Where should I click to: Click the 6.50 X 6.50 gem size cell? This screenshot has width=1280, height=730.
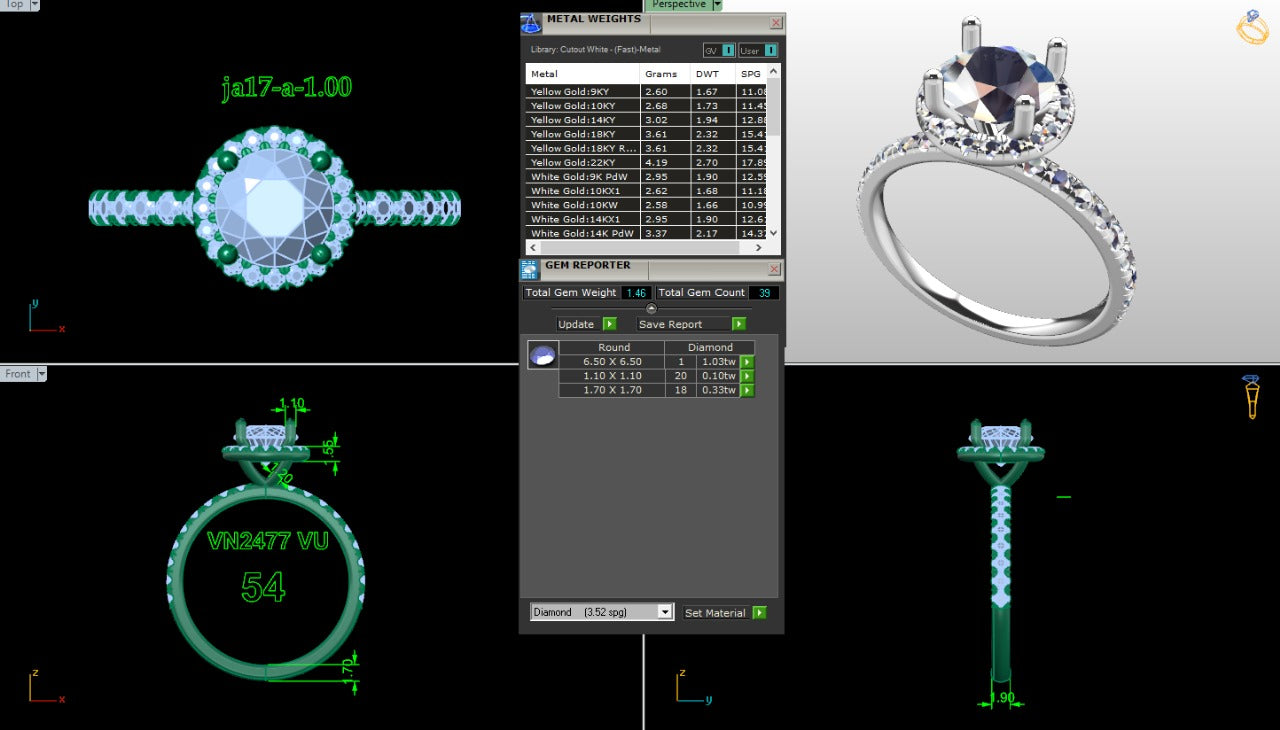tap(612, 362)
